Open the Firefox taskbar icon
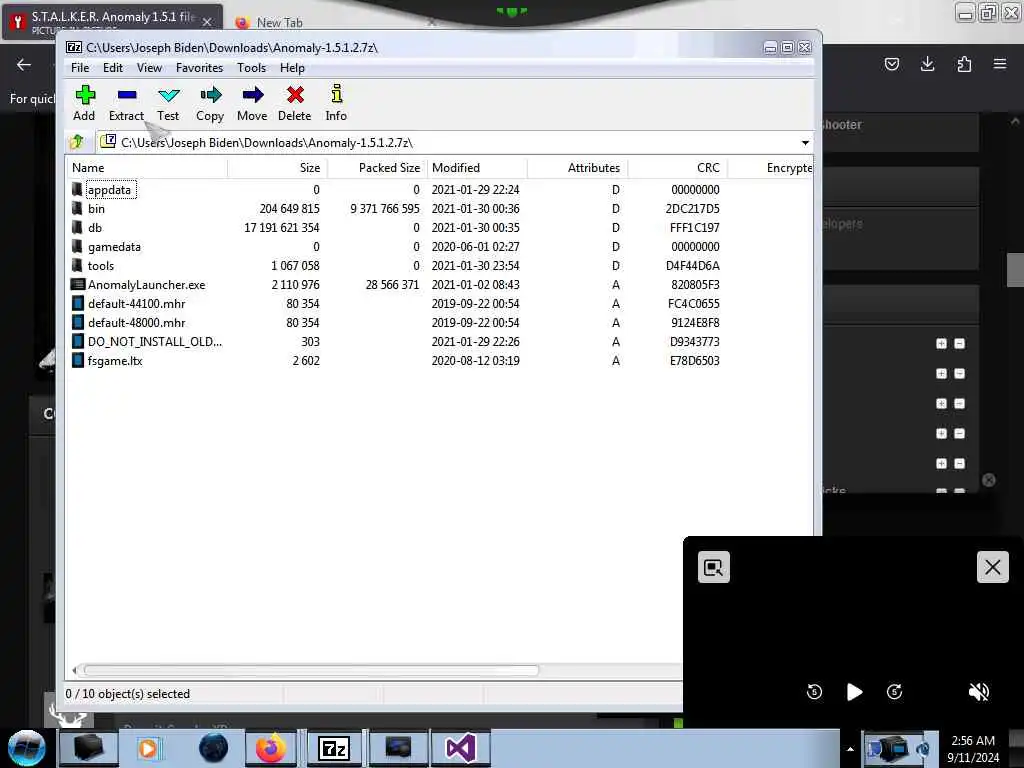This screenshot has width=1024, height=768. coord(270,748)
